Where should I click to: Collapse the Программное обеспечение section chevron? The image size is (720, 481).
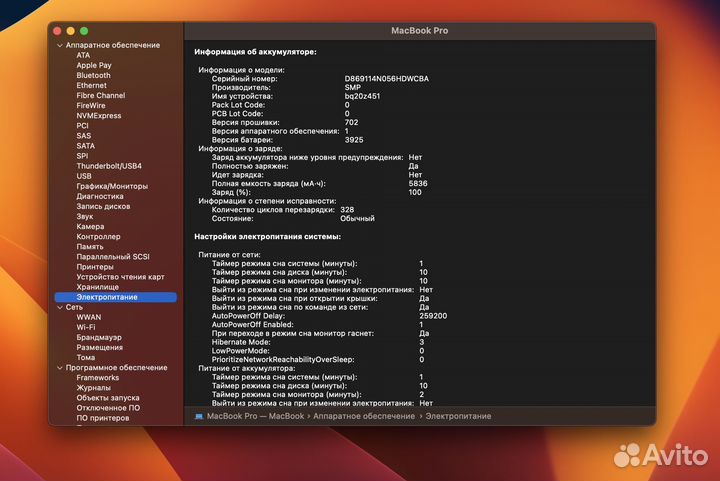coord(60,368)
